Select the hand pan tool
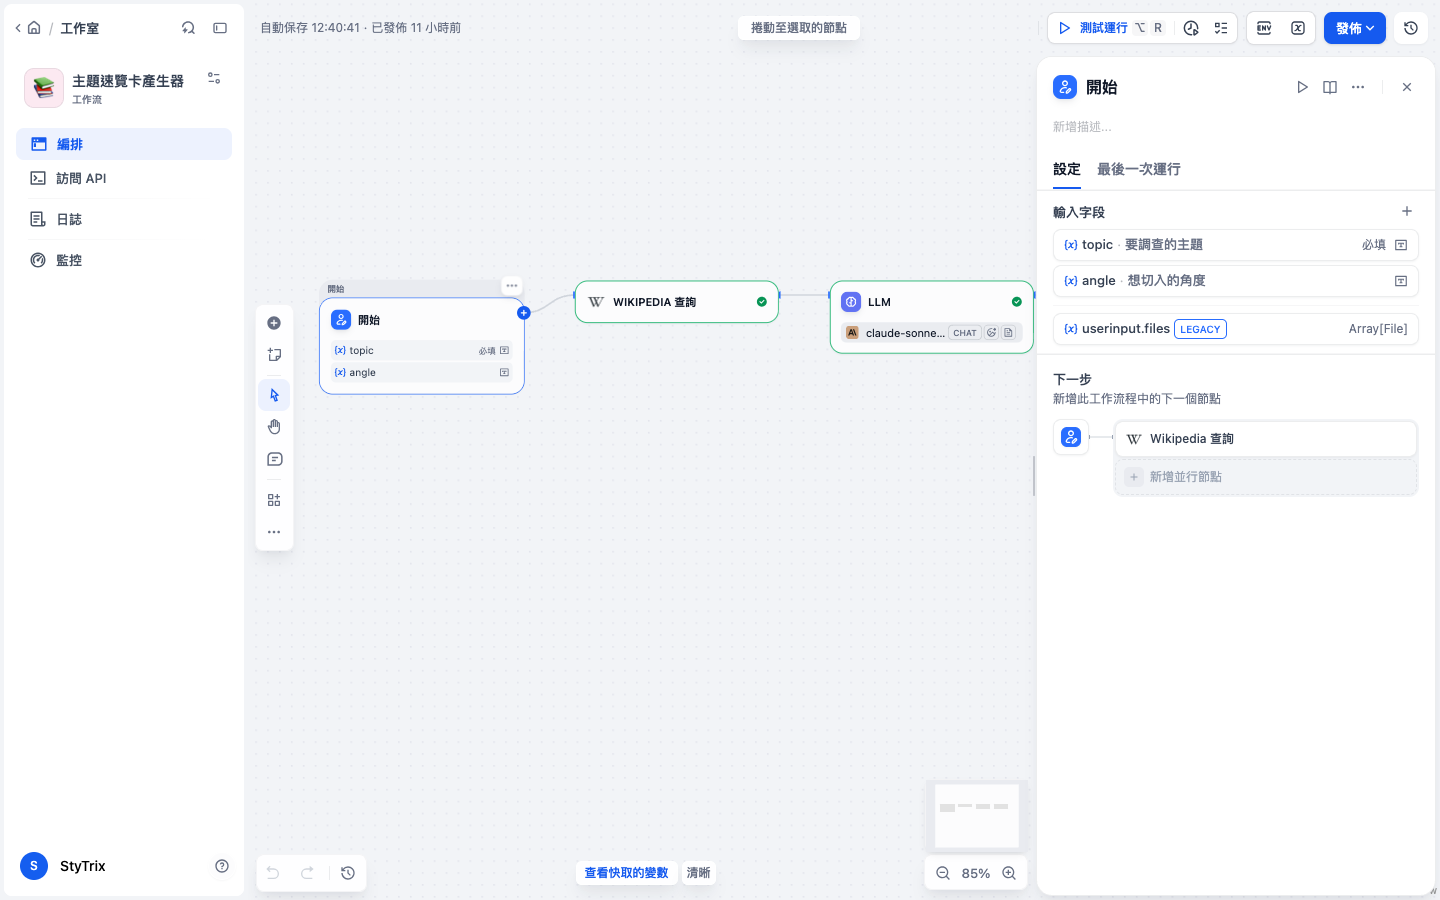 pyautogui.click(x=274, y=427)
